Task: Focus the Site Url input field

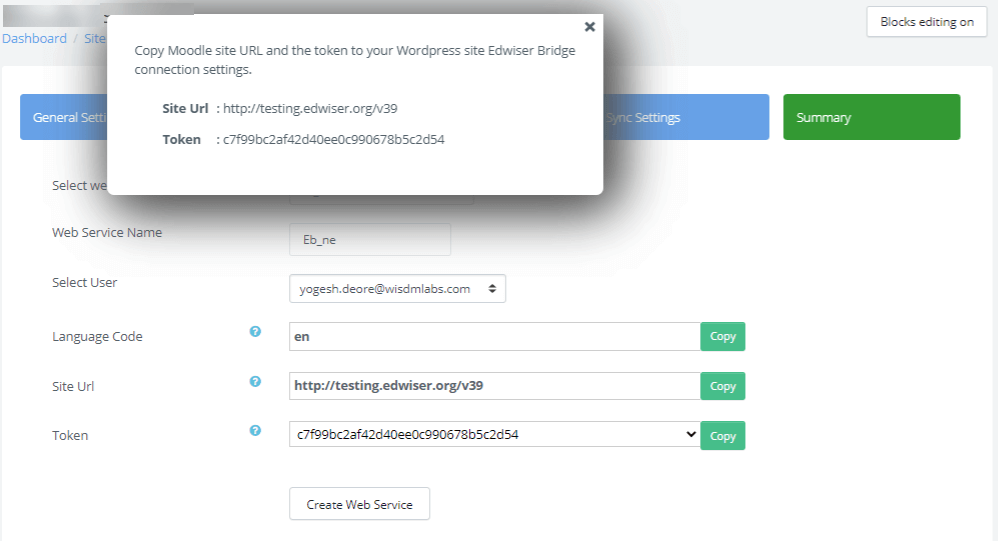Action: 495,386
